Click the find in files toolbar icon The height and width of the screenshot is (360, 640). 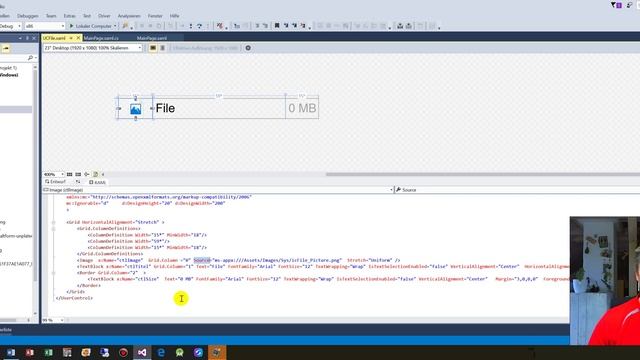125,26
